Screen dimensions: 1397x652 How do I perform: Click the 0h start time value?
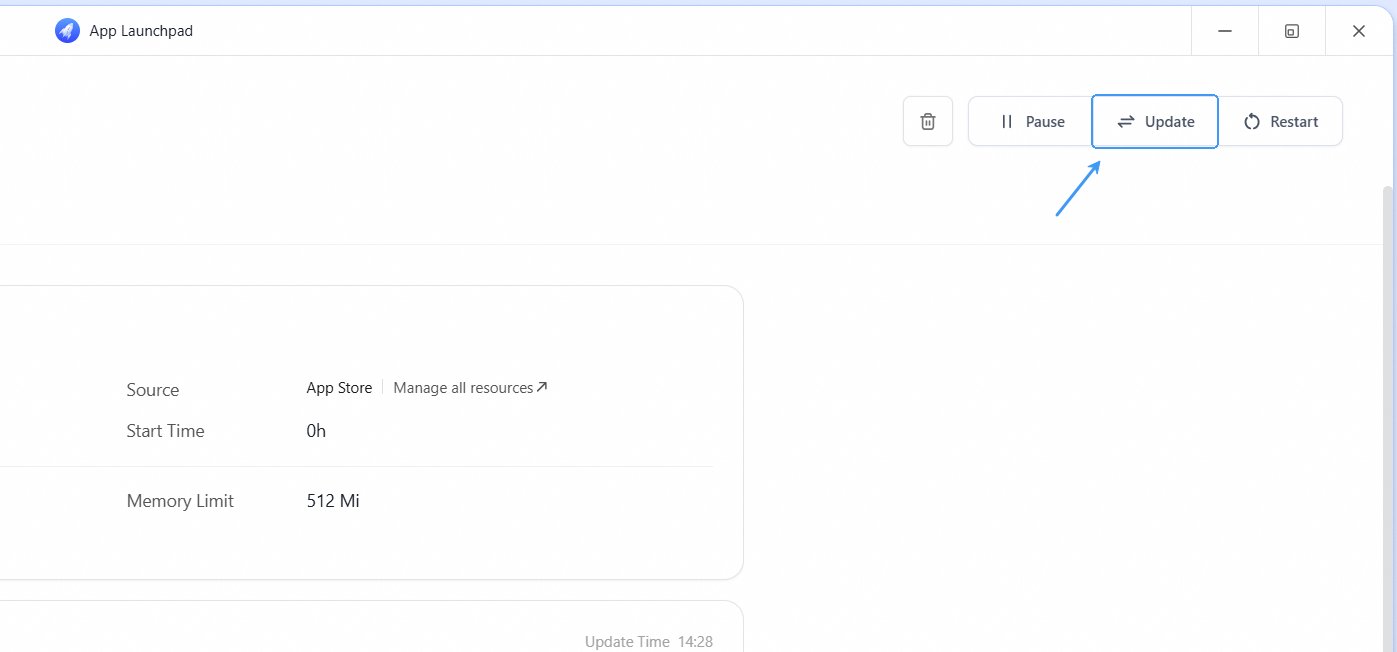tap(316, 431)
